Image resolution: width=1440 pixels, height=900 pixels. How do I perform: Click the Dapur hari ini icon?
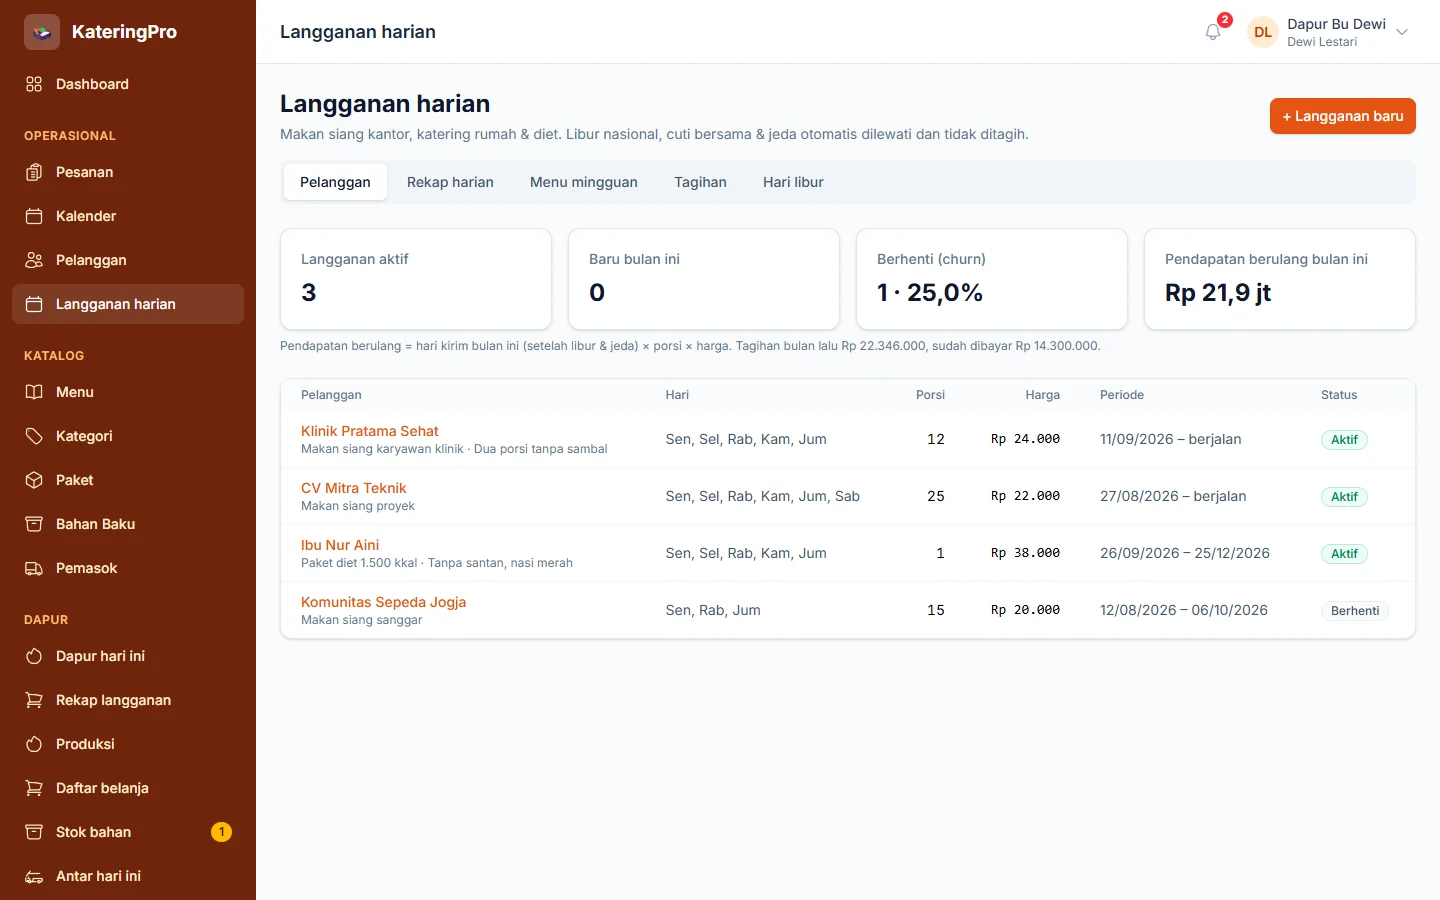[x=34, y=656]
